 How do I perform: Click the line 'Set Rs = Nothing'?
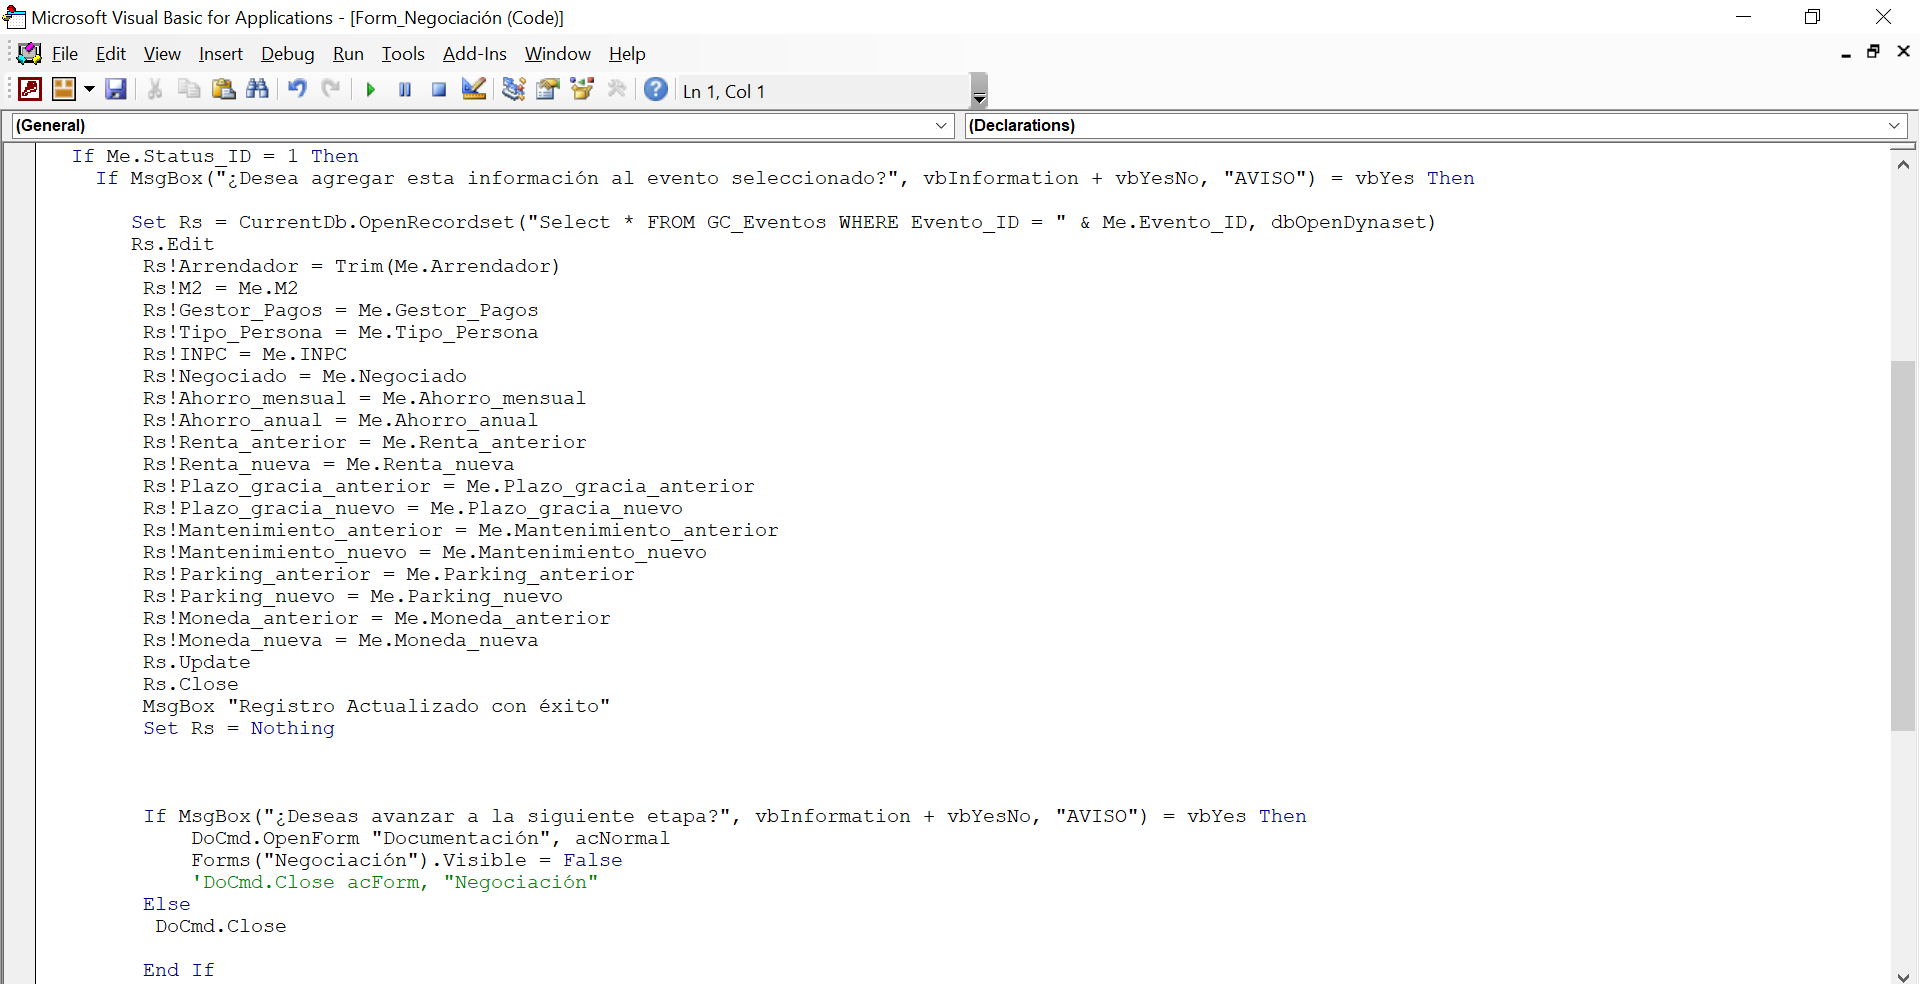click(x=238, y=728)
